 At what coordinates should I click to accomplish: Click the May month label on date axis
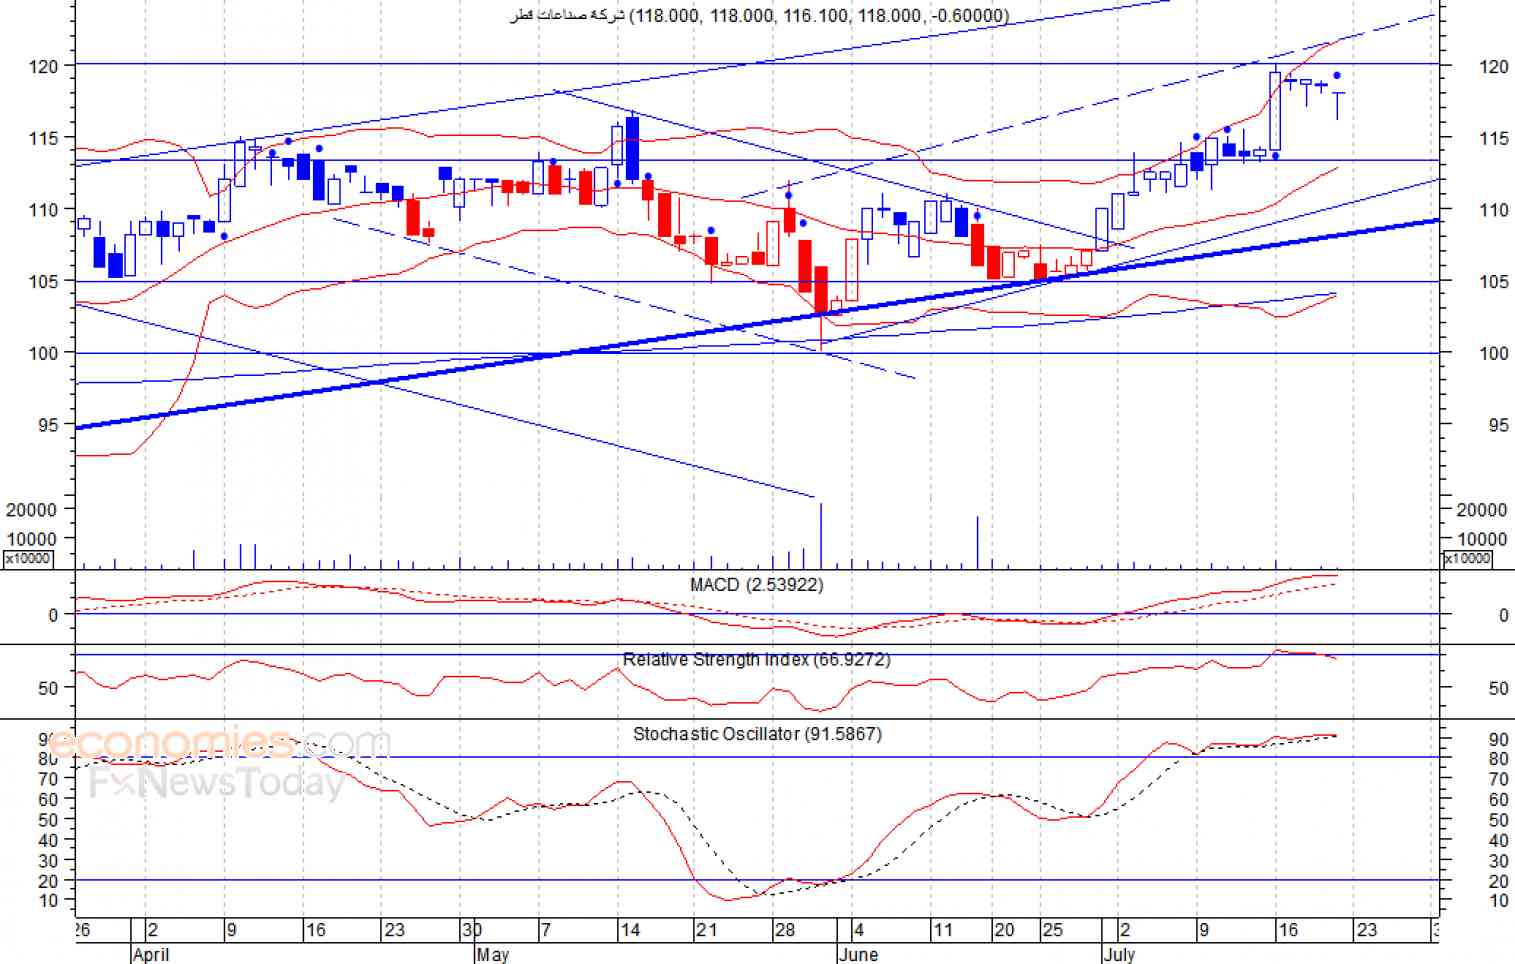pyautogui.click(x=493, y=954)
